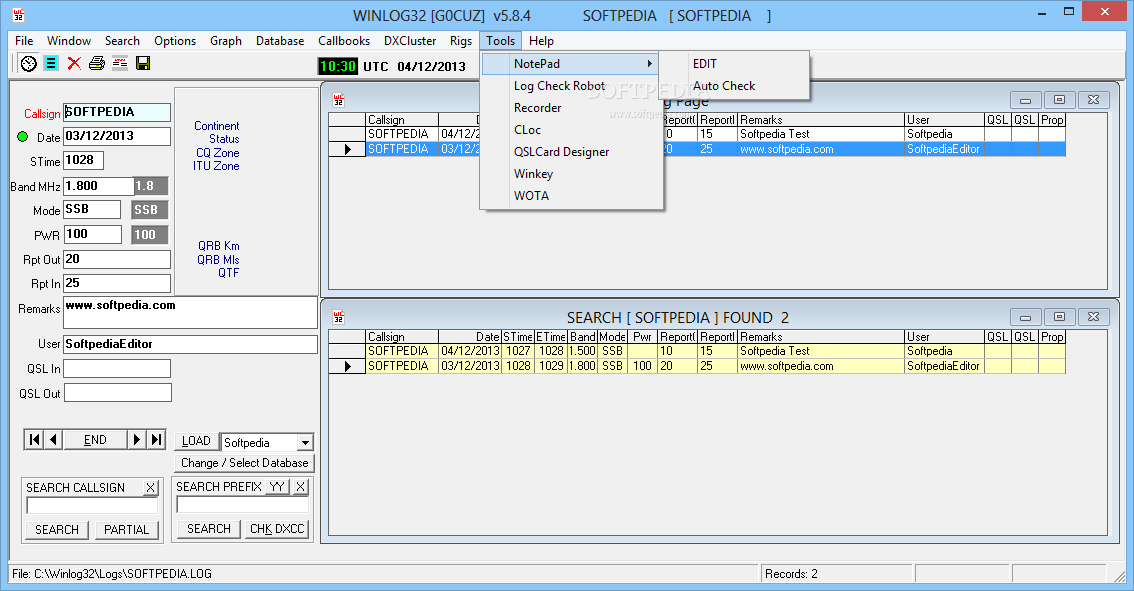The image size is (1134, 591).
Task: Open the File menu
Action: pos(24,41)
